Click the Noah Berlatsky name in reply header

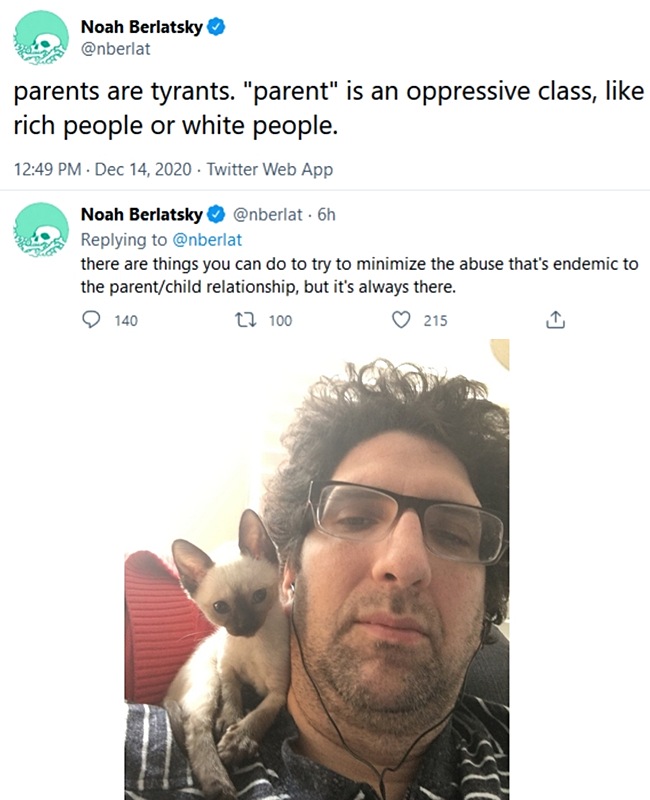click(141, 214)
